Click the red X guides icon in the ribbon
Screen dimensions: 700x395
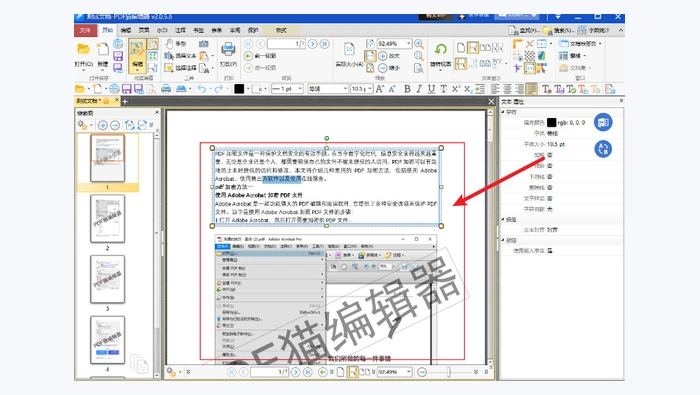529,44
